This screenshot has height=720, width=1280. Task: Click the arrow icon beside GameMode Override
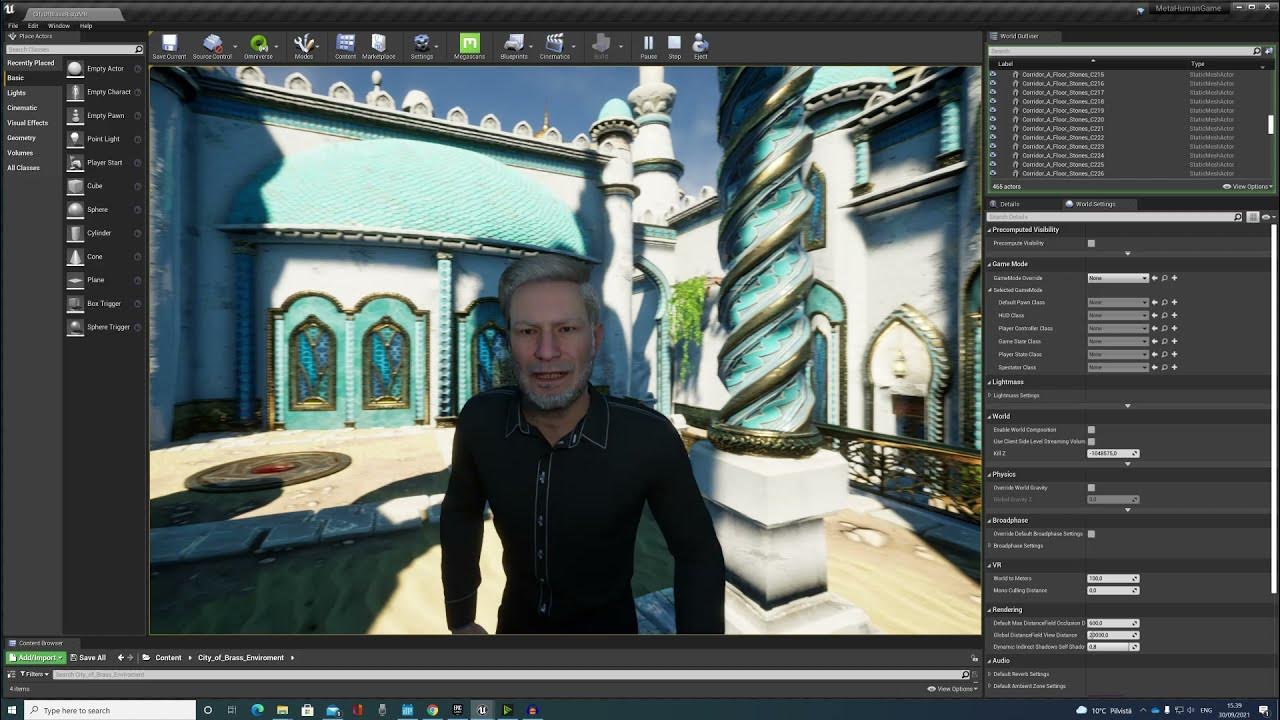pyautogui.click(x=1155, y=278)
